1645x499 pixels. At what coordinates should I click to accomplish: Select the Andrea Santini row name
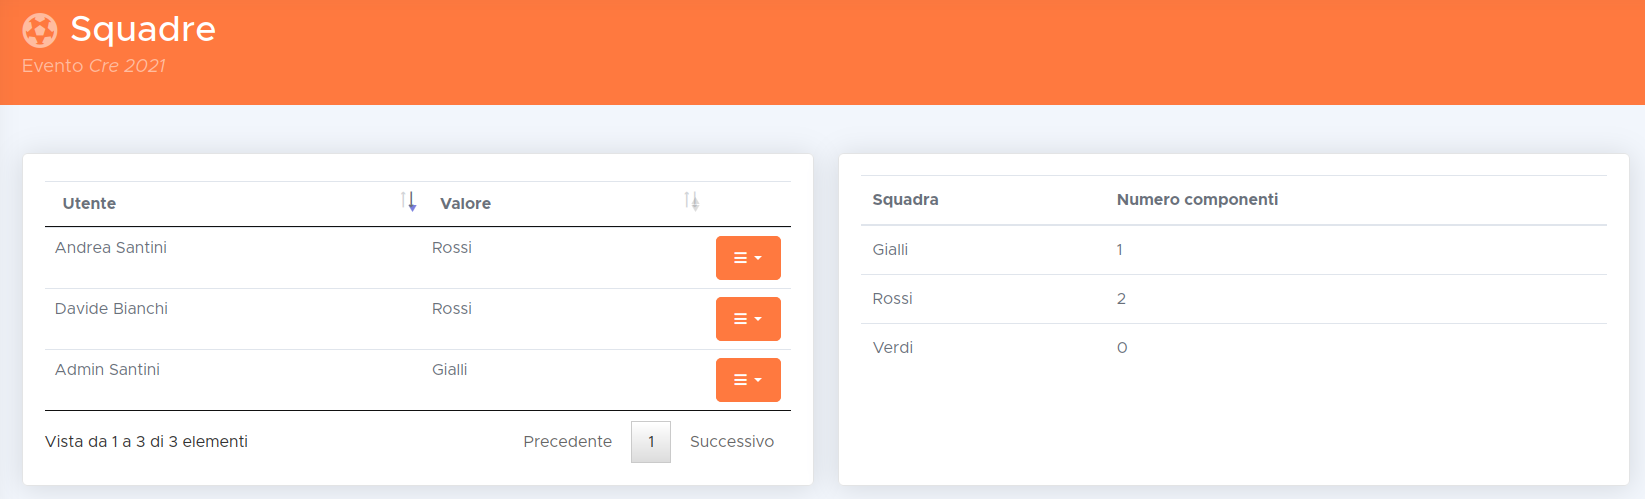[111, 248]
